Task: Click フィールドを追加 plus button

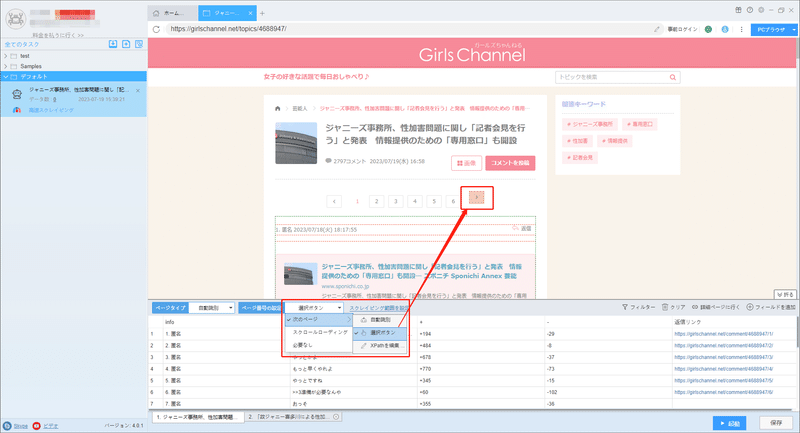Action: click(771, 307)
